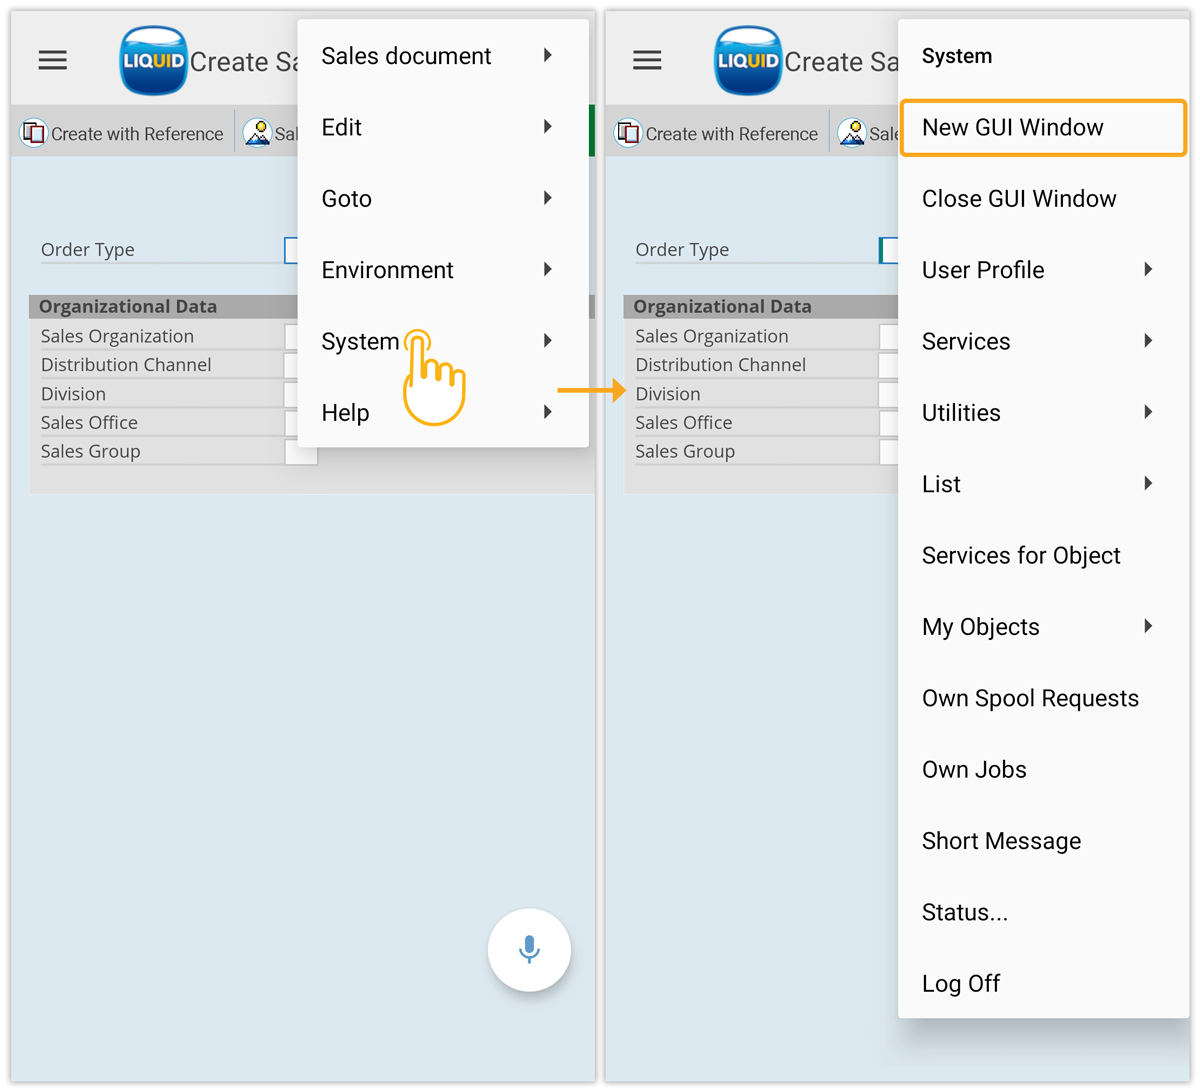Click Sales Group label in right screen
Image resolution: width=1200 pixels, height=1092 pixels.
click(x=685, y=451)
